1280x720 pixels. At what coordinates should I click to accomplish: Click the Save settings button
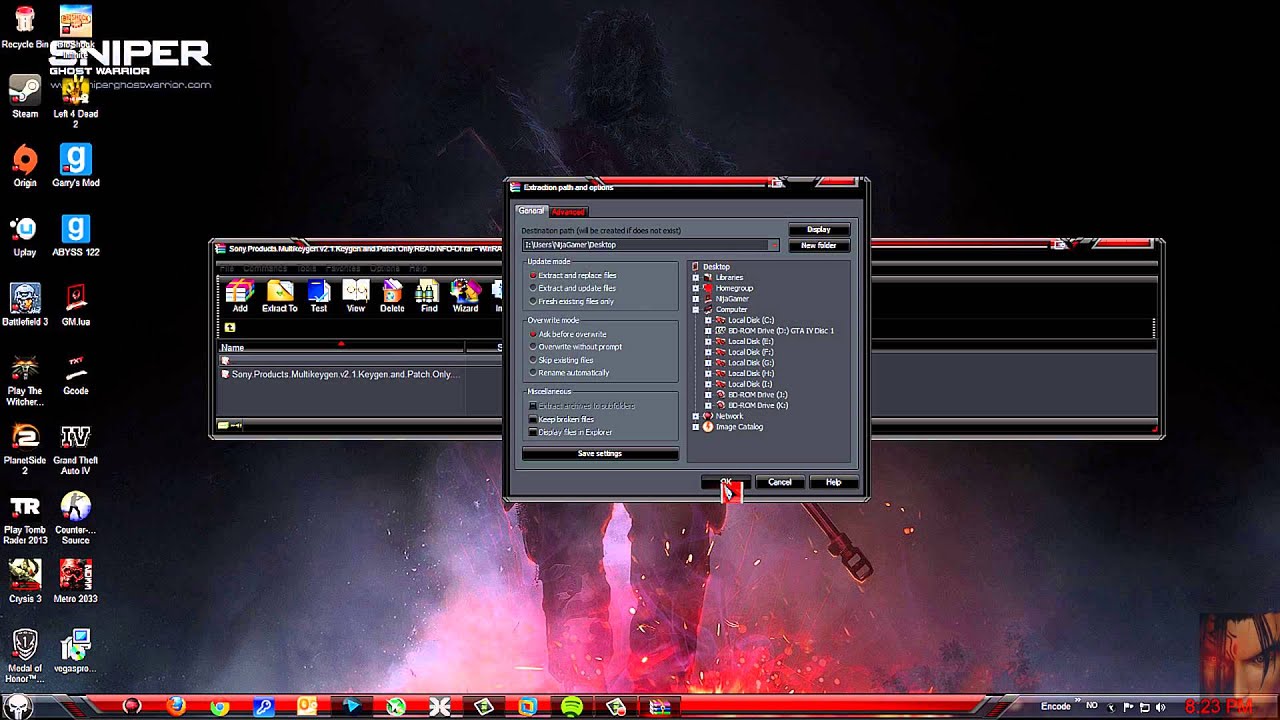coord(600,454)
